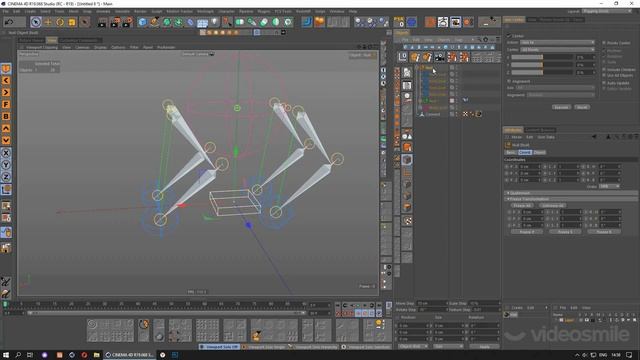Open the rotation Order dropdown
Image resolution: width=640 pixels, height=360 pixels.
(609, 186)
